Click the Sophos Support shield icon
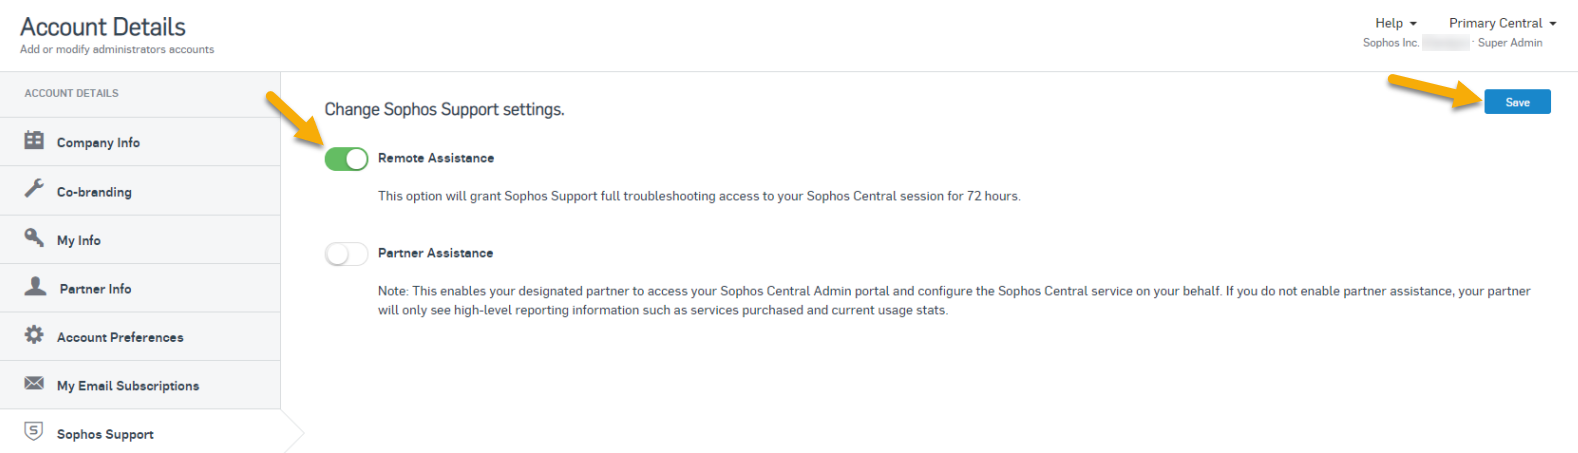The height and width of the screenshot is (453, 1578). (34, 431)
